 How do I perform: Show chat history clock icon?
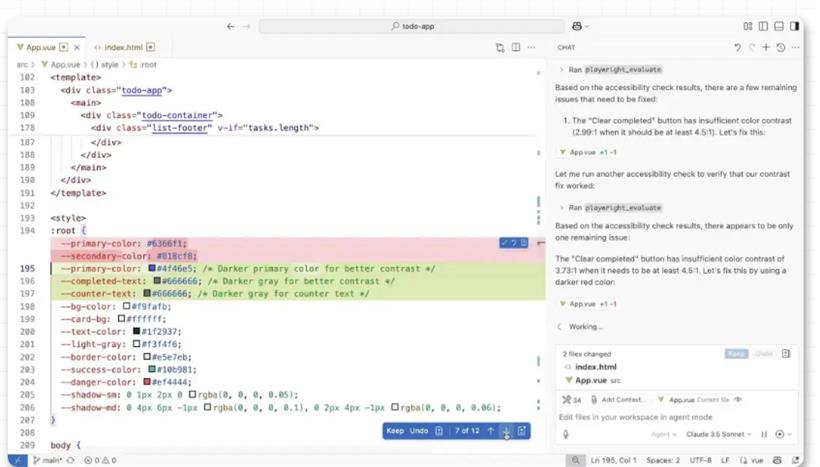(x=781, y=48)
